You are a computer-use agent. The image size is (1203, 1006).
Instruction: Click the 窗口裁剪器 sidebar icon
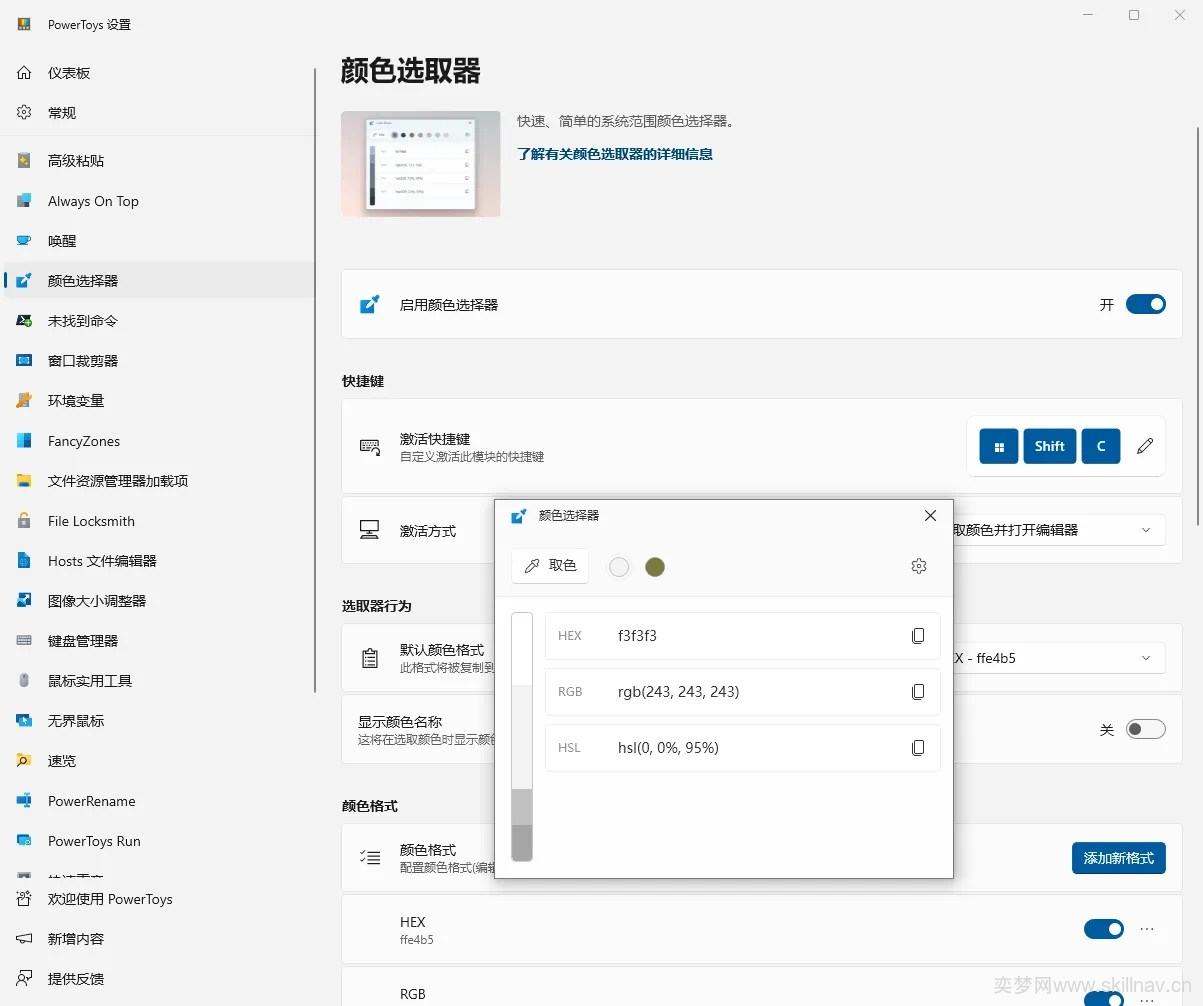[x=24, y=361]
